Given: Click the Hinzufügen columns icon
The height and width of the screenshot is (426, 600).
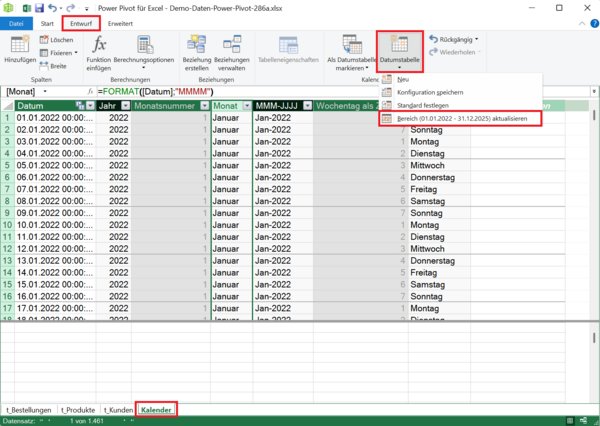Looking at the screenshot, I should [20, 46].
